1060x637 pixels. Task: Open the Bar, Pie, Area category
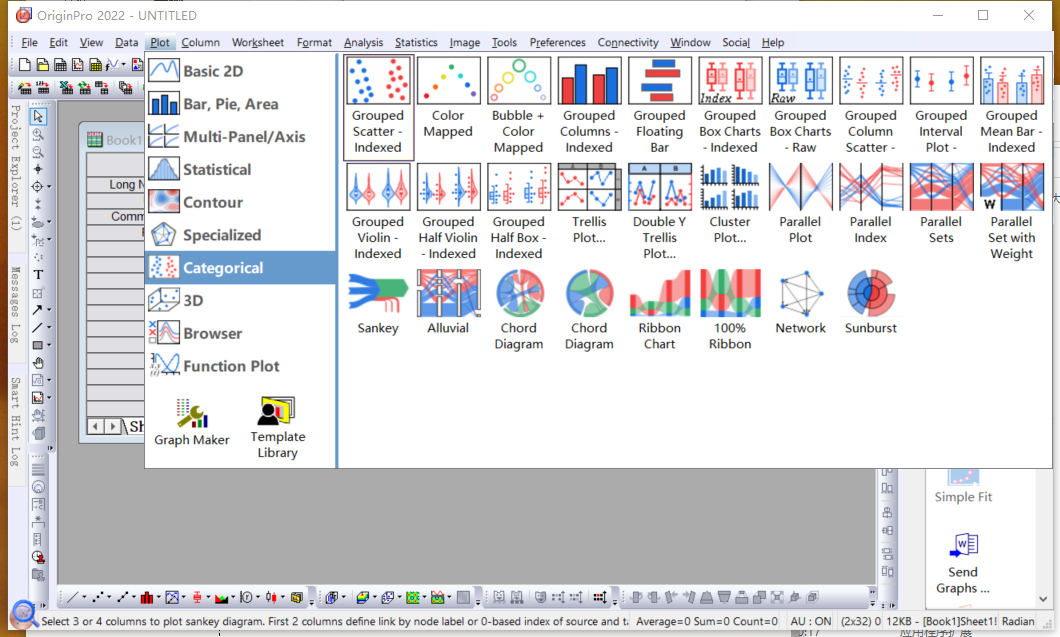(241, 103)
